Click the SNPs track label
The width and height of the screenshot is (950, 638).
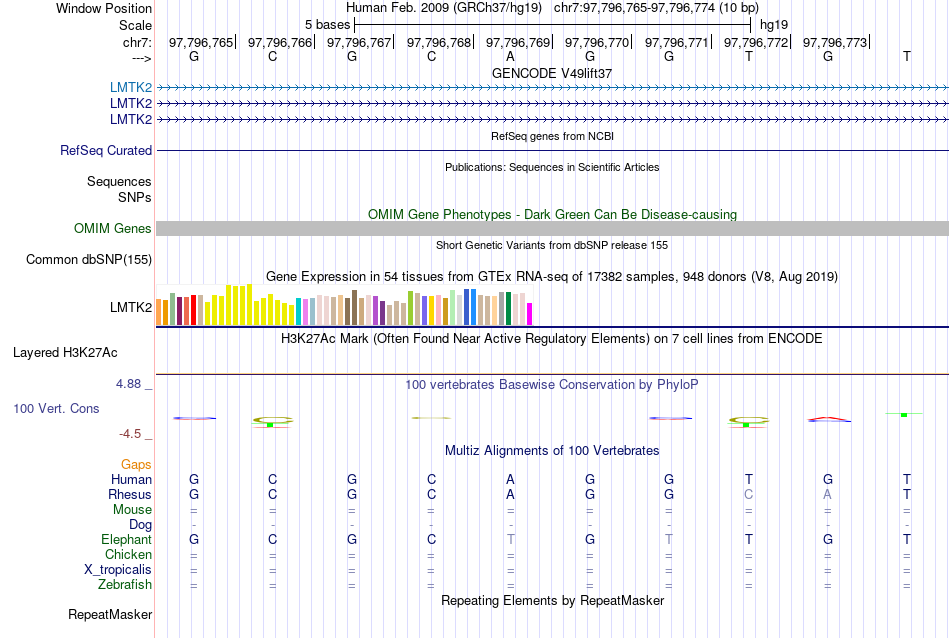135,197
